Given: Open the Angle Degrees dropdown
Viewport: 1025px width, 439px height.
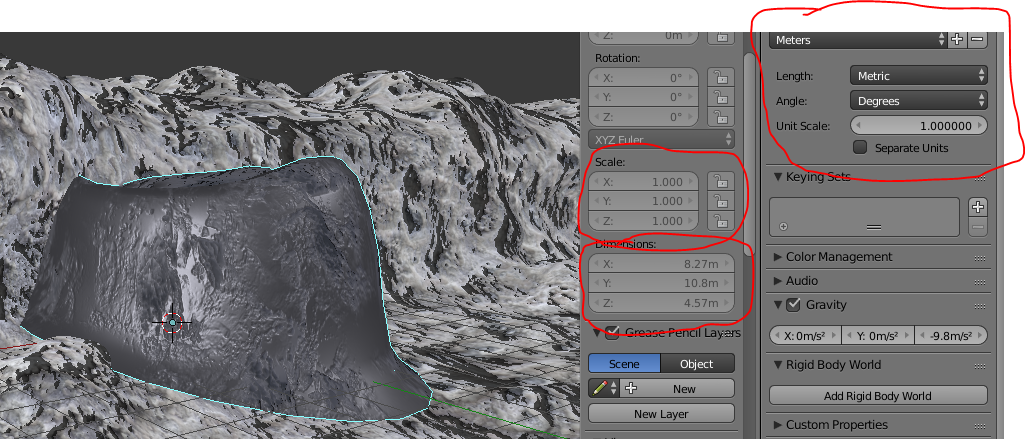Looking at the screenshot, I should 918,101.
